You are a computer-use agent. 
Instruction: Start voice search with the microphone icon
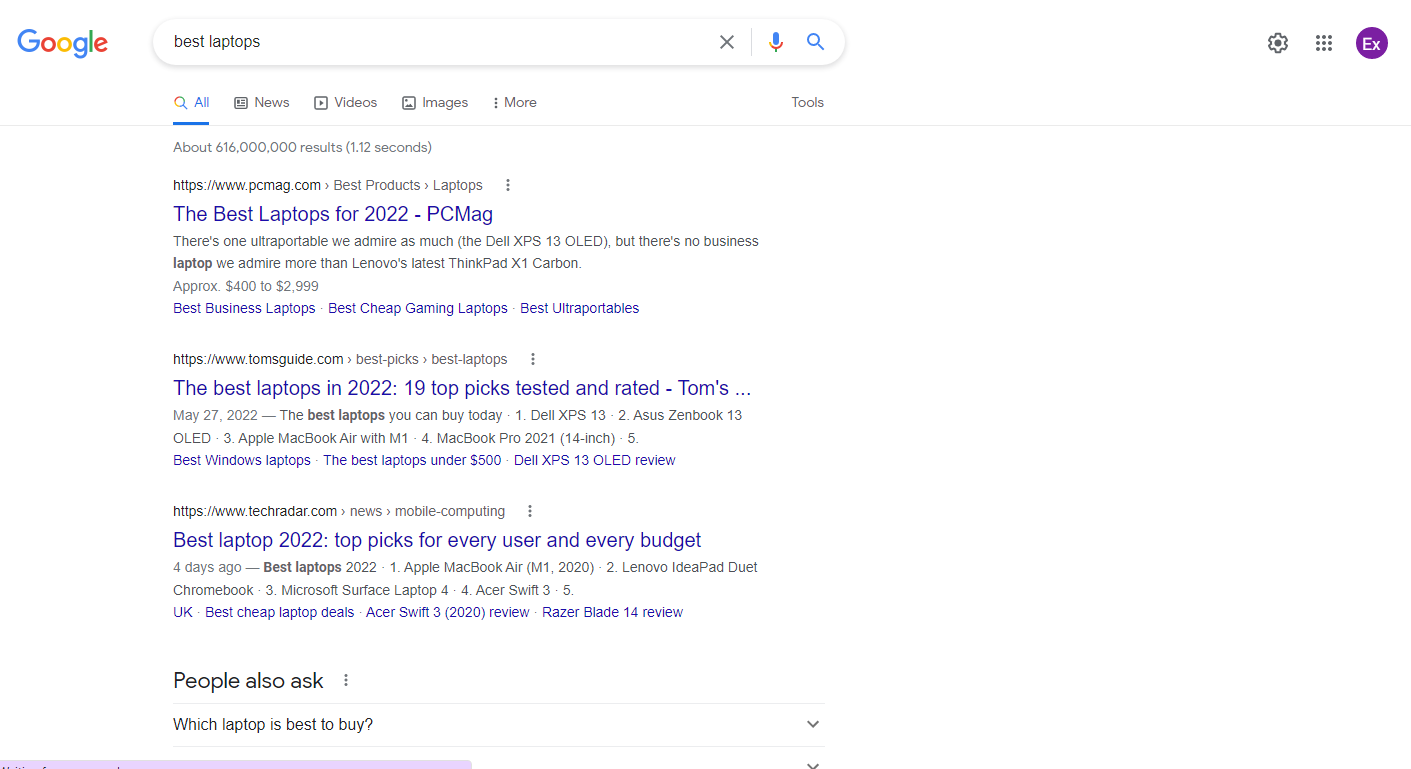[x=776, y=42]
